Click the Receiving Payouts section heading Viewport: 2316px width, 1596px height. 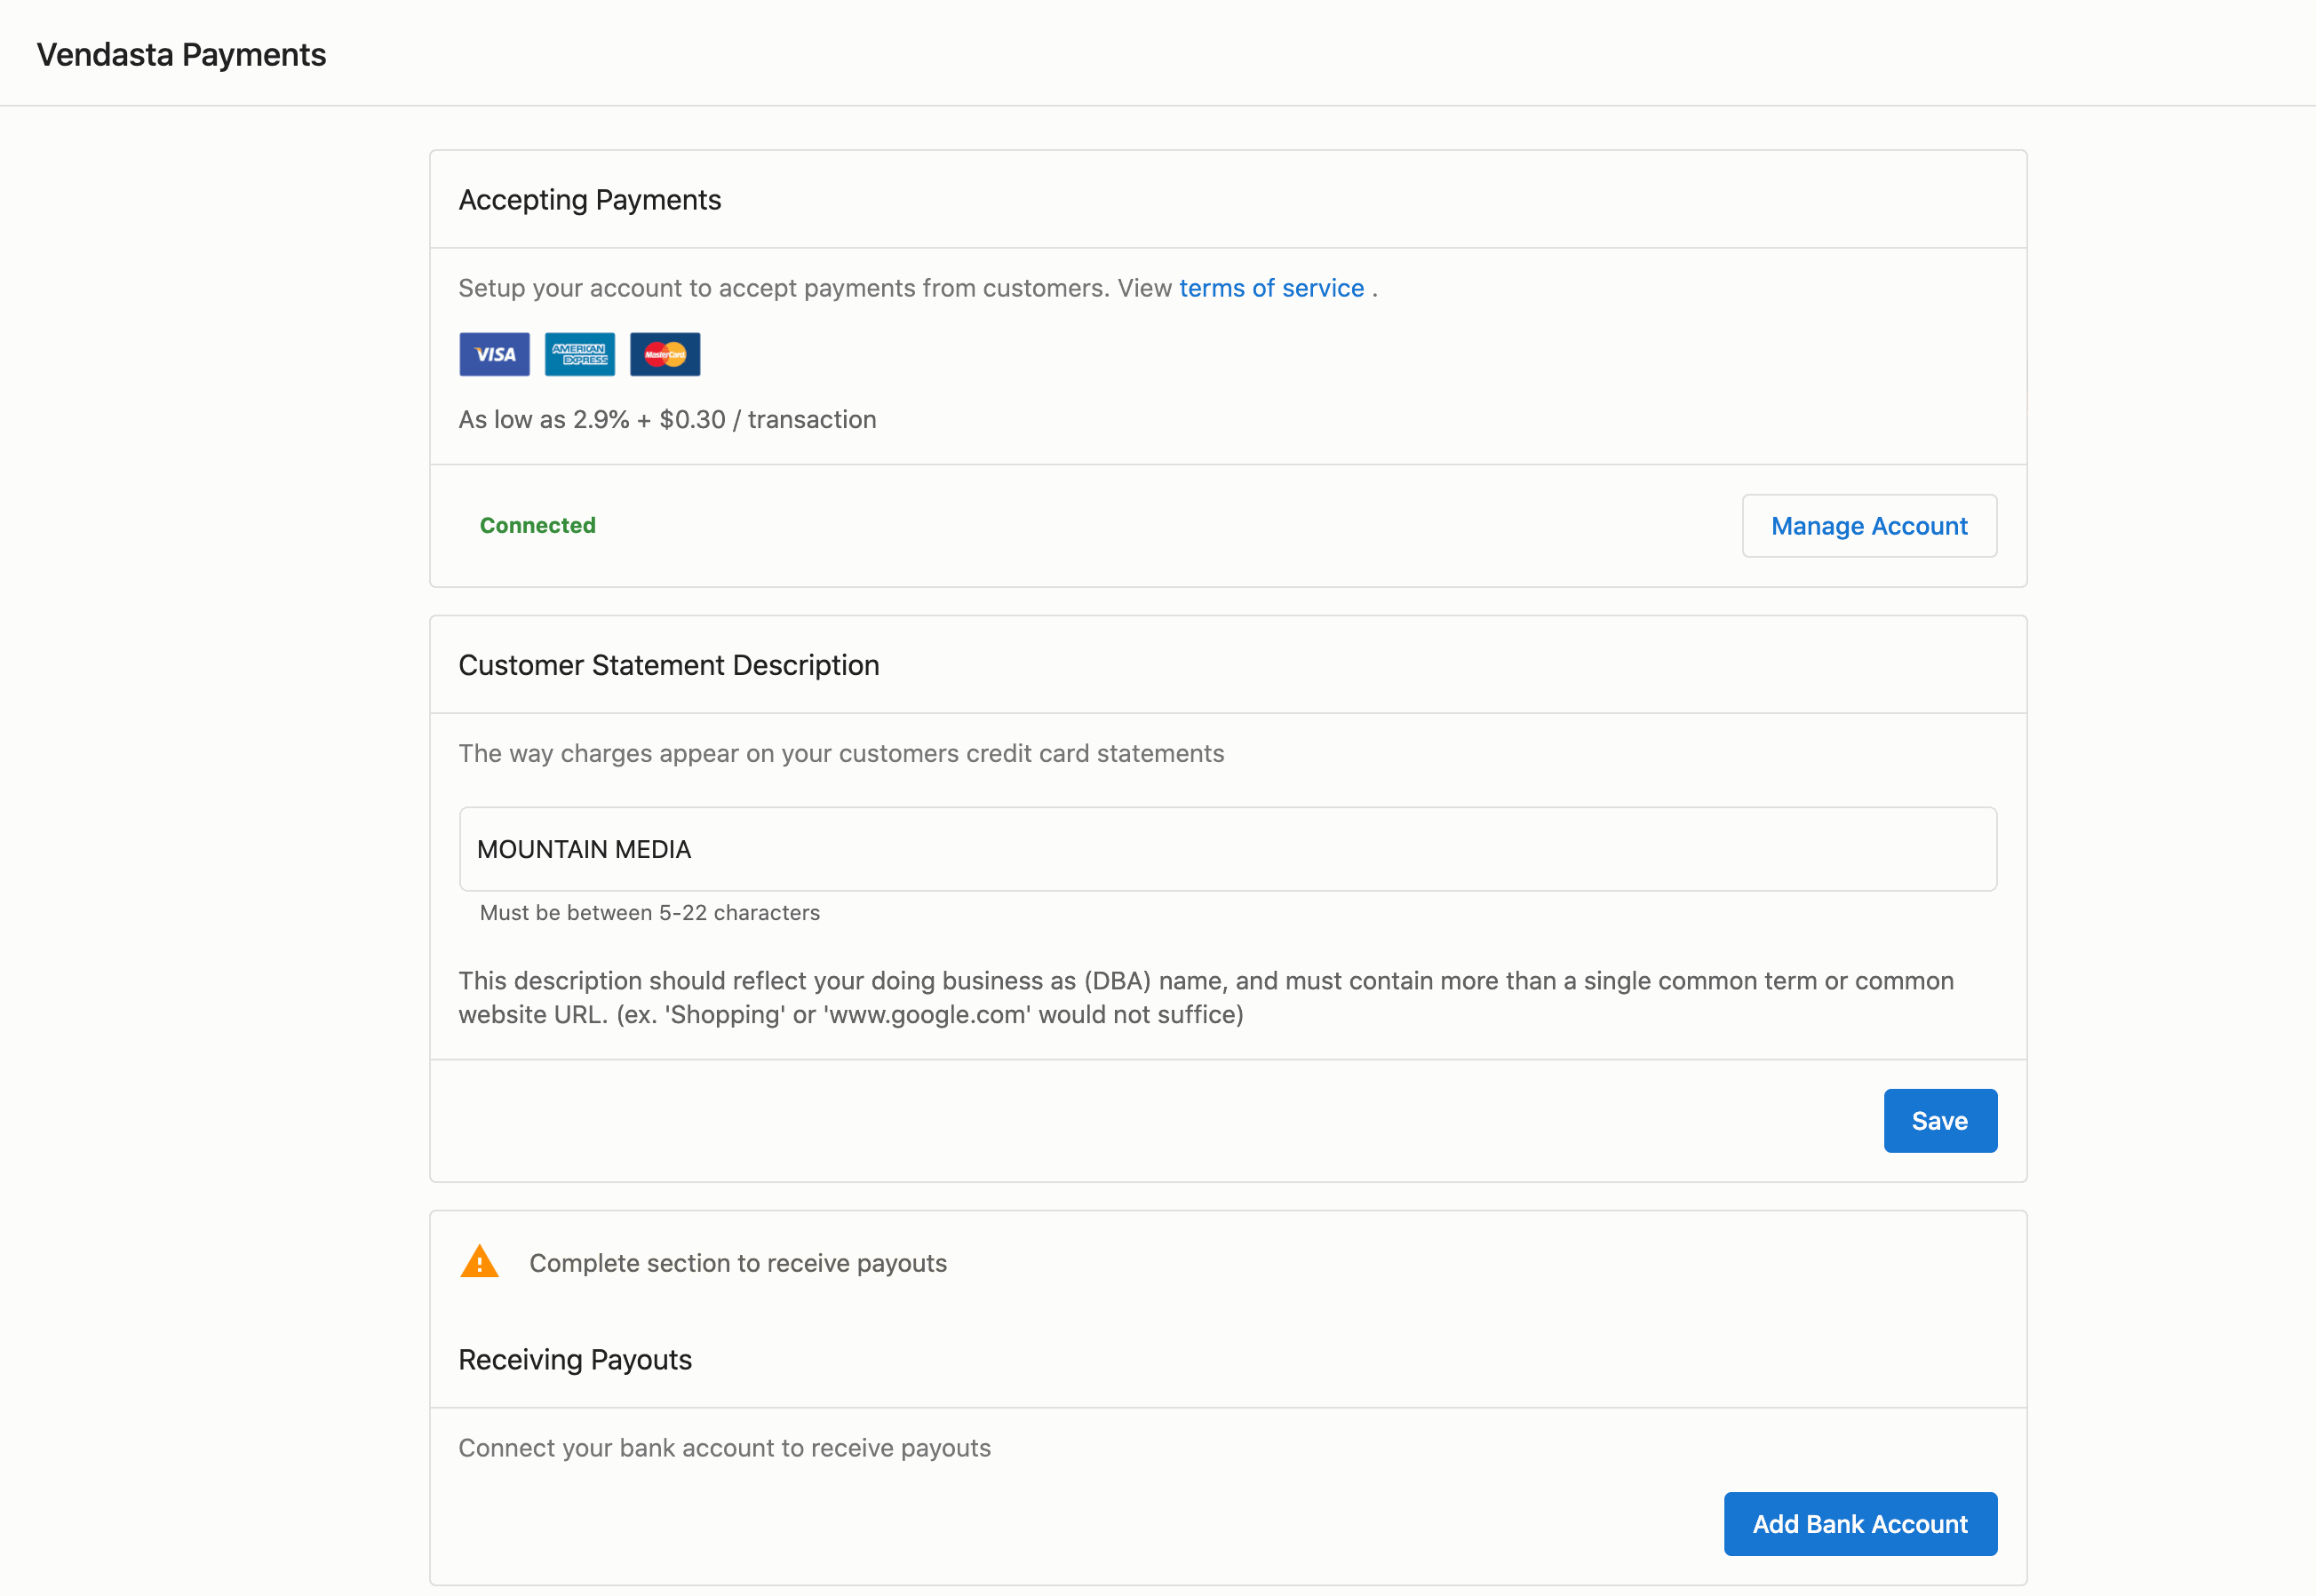click(x=575, y=1360)
